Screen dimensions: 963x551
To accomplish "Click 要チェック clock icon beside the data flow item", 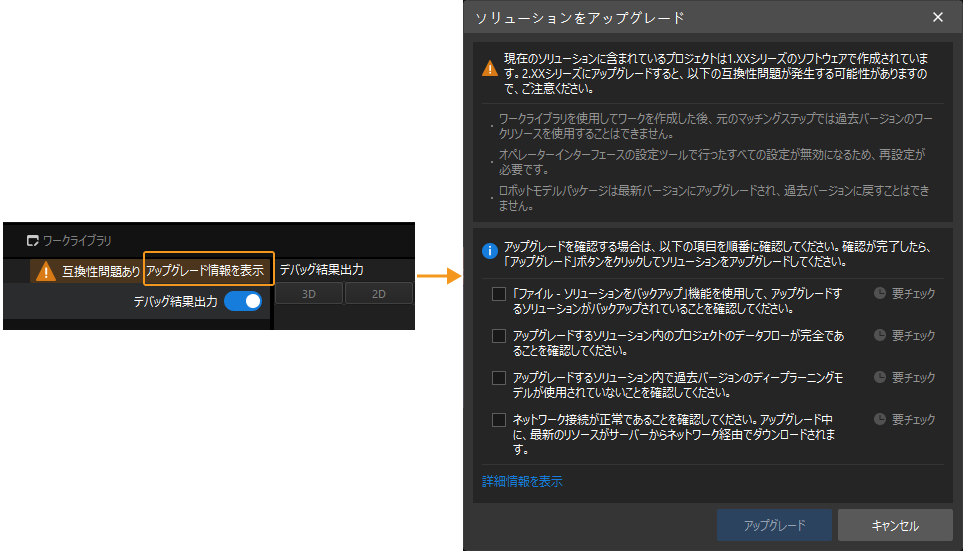I will click(879, 335).
